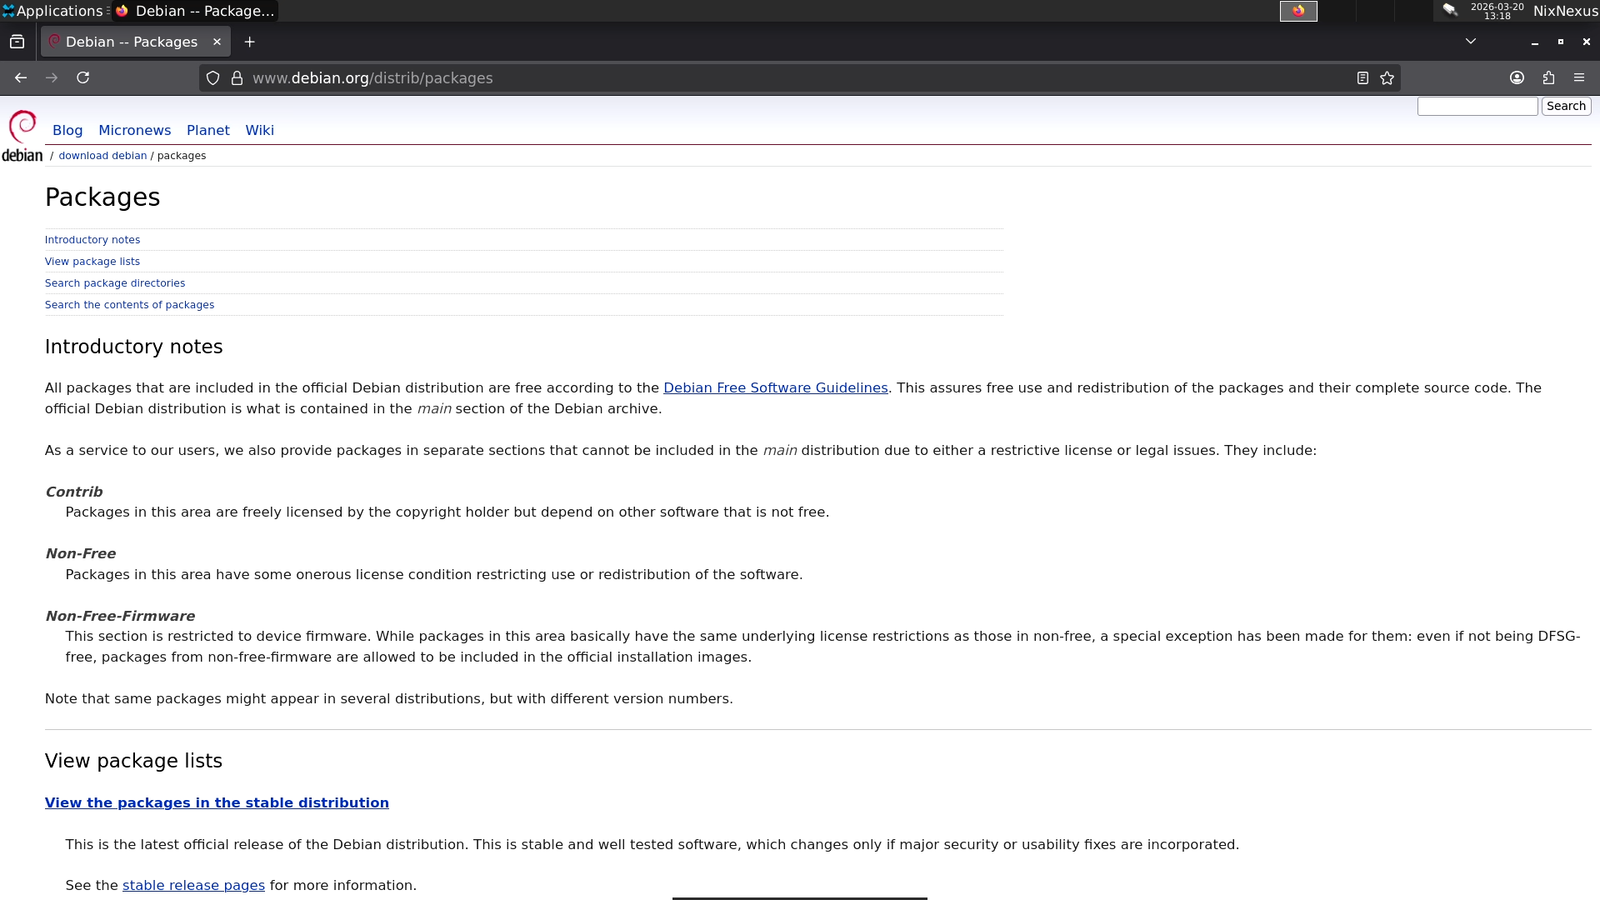
Task: Open the Wiki navigation link
Action: click(x=260, y=130)
